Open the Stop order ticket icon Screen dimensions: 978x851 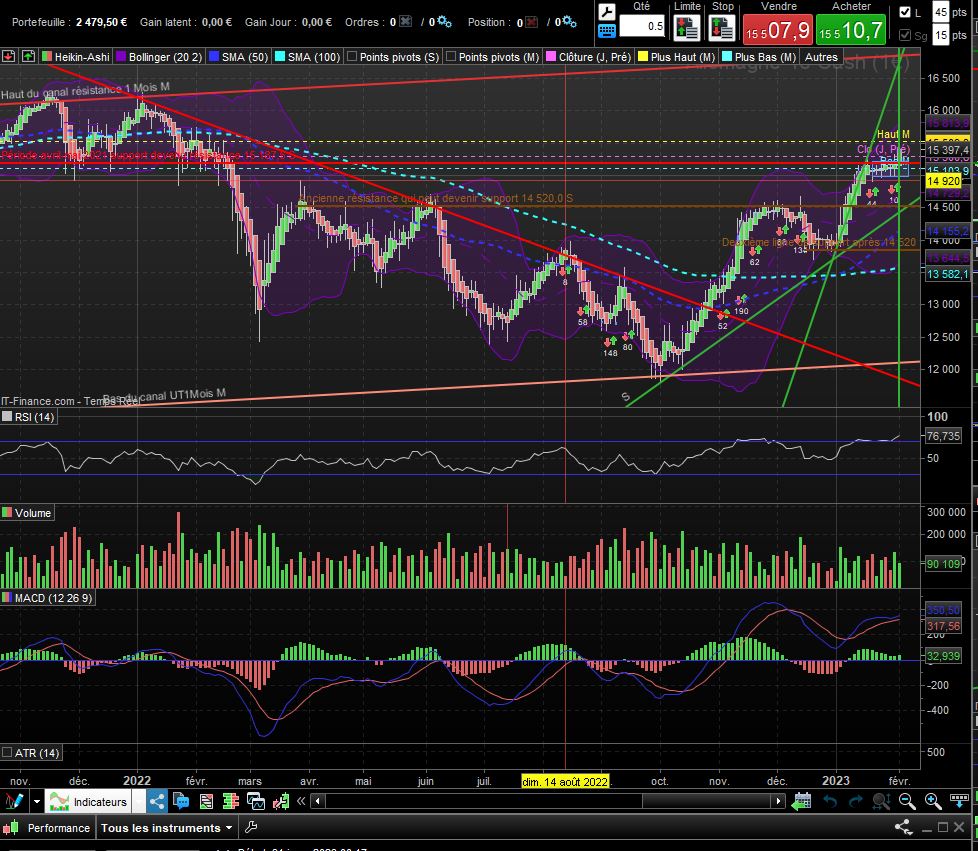click(722, 28)
